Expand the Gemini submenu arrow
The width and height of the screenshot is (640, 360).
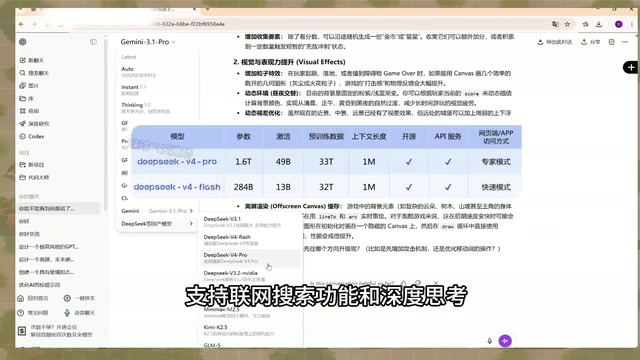tap(191, 211)
